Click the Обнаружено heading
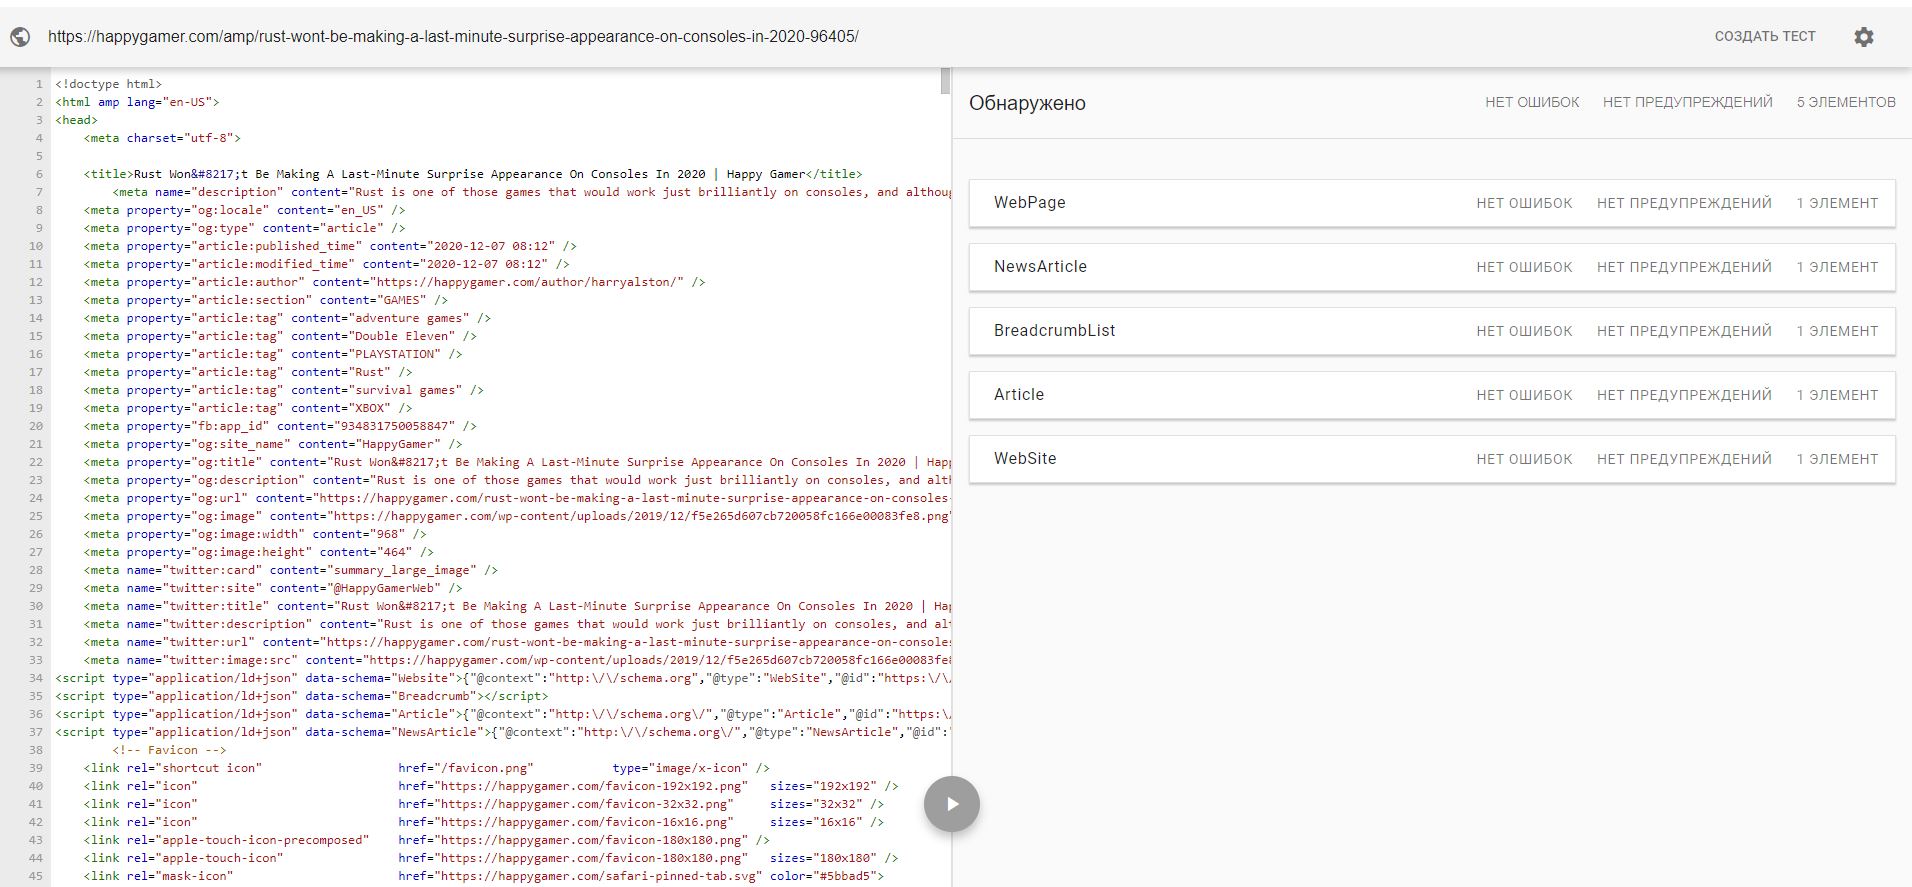This screenshot has height=887, width=1912. pos(1027,103)
